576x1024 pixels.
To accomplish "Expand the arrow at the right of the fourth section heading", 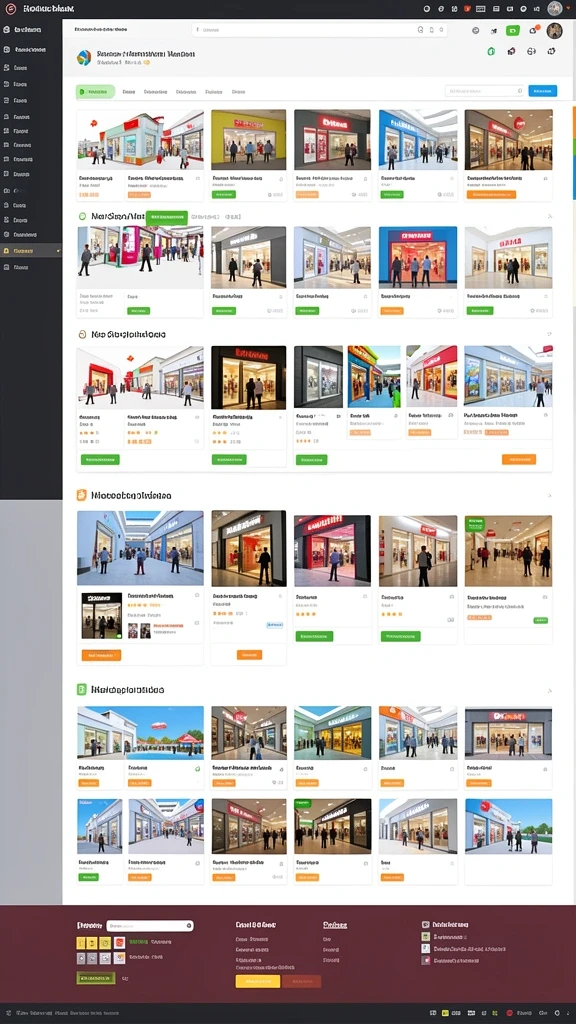I will [549, 496].
